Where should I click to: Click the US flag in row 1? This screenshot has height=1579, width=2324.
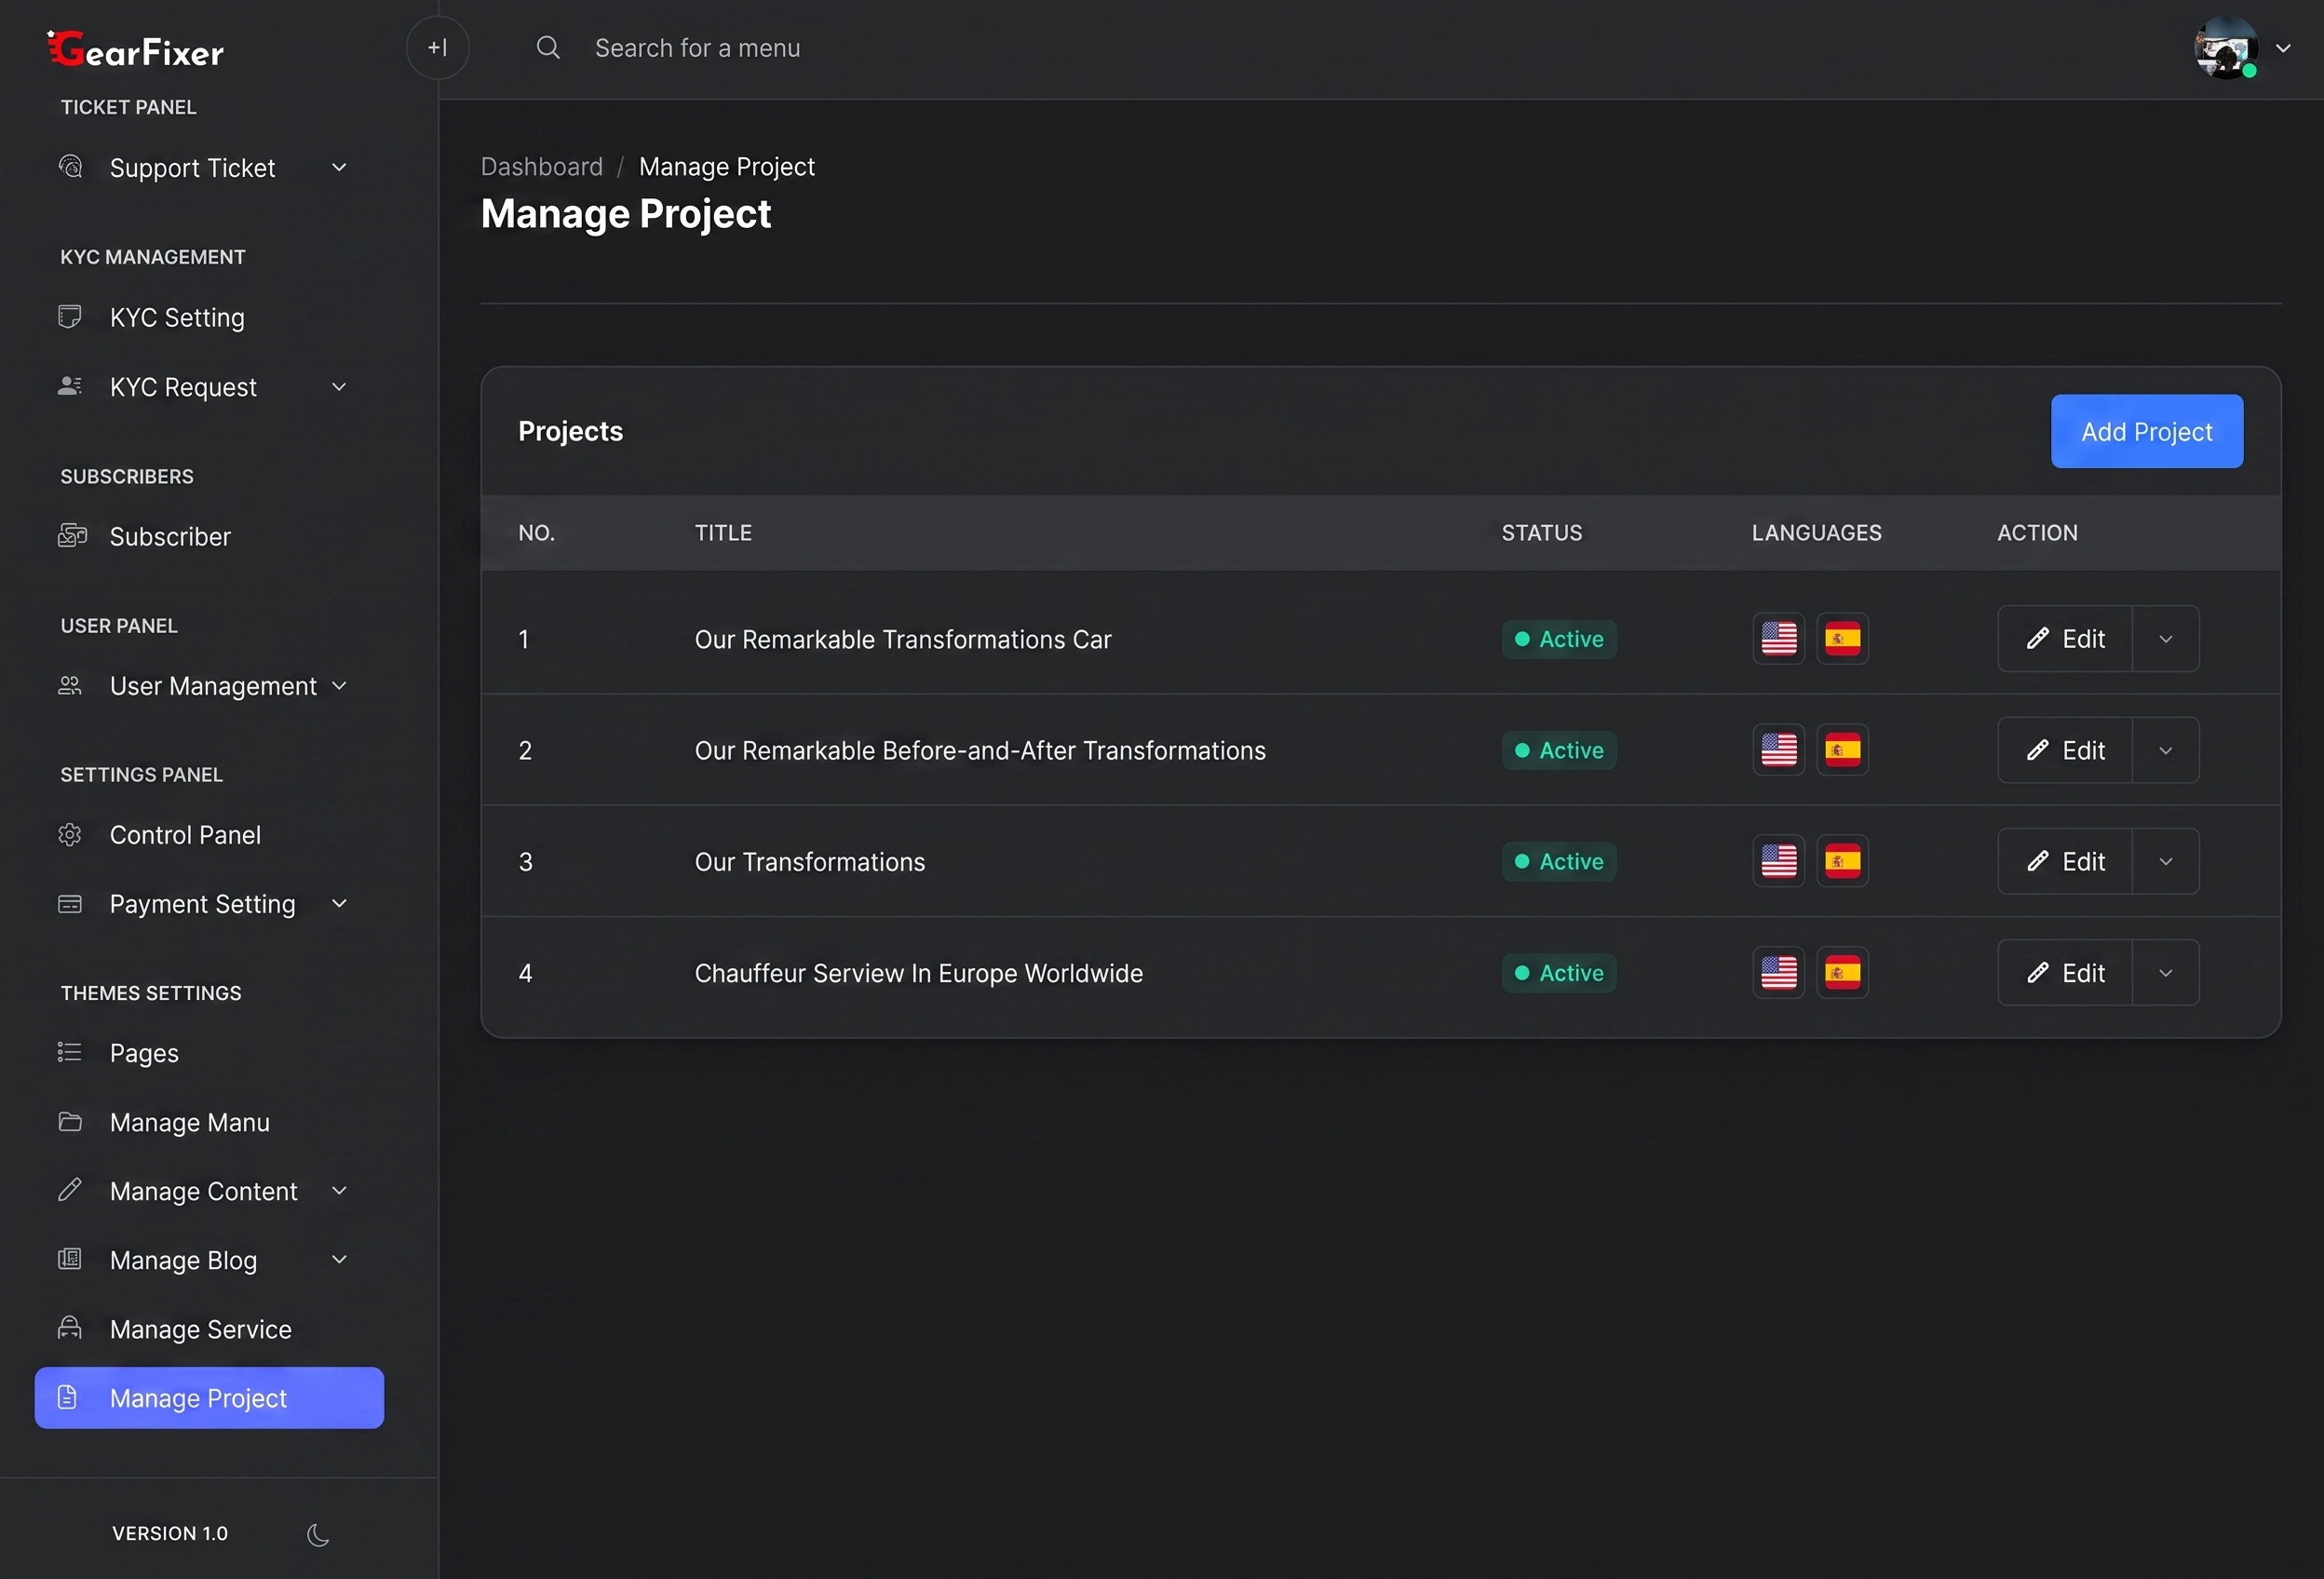pos(1779,638)
